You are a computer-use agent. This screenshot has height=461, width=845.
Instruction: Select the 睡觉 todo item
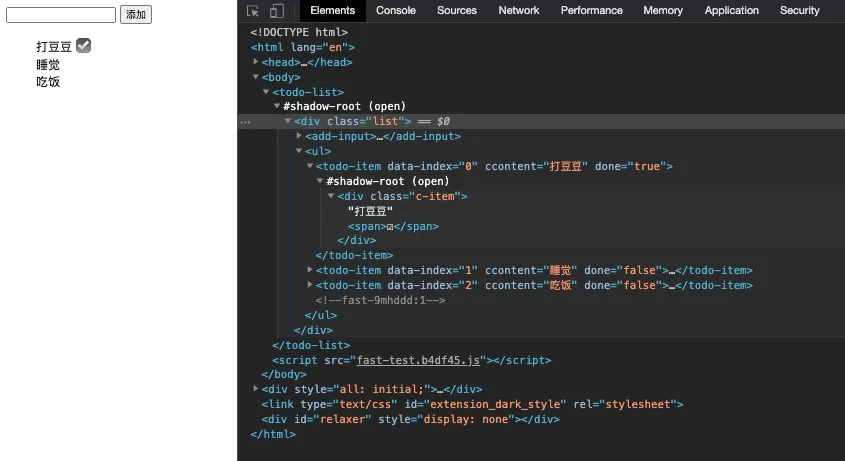(48, 65)
